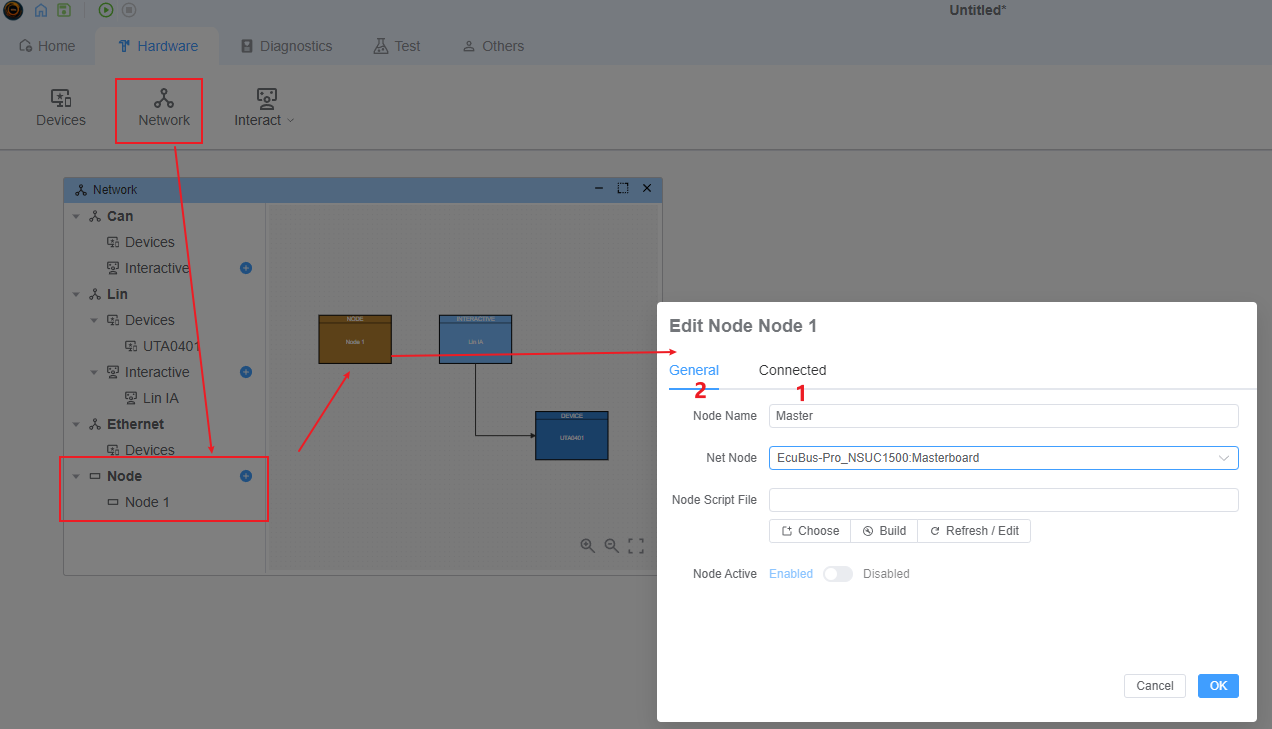Image resolution: width=1272 pixels, height=729 pixels.
Task: Collapse the Can tree group
Action: pos(76,216)
